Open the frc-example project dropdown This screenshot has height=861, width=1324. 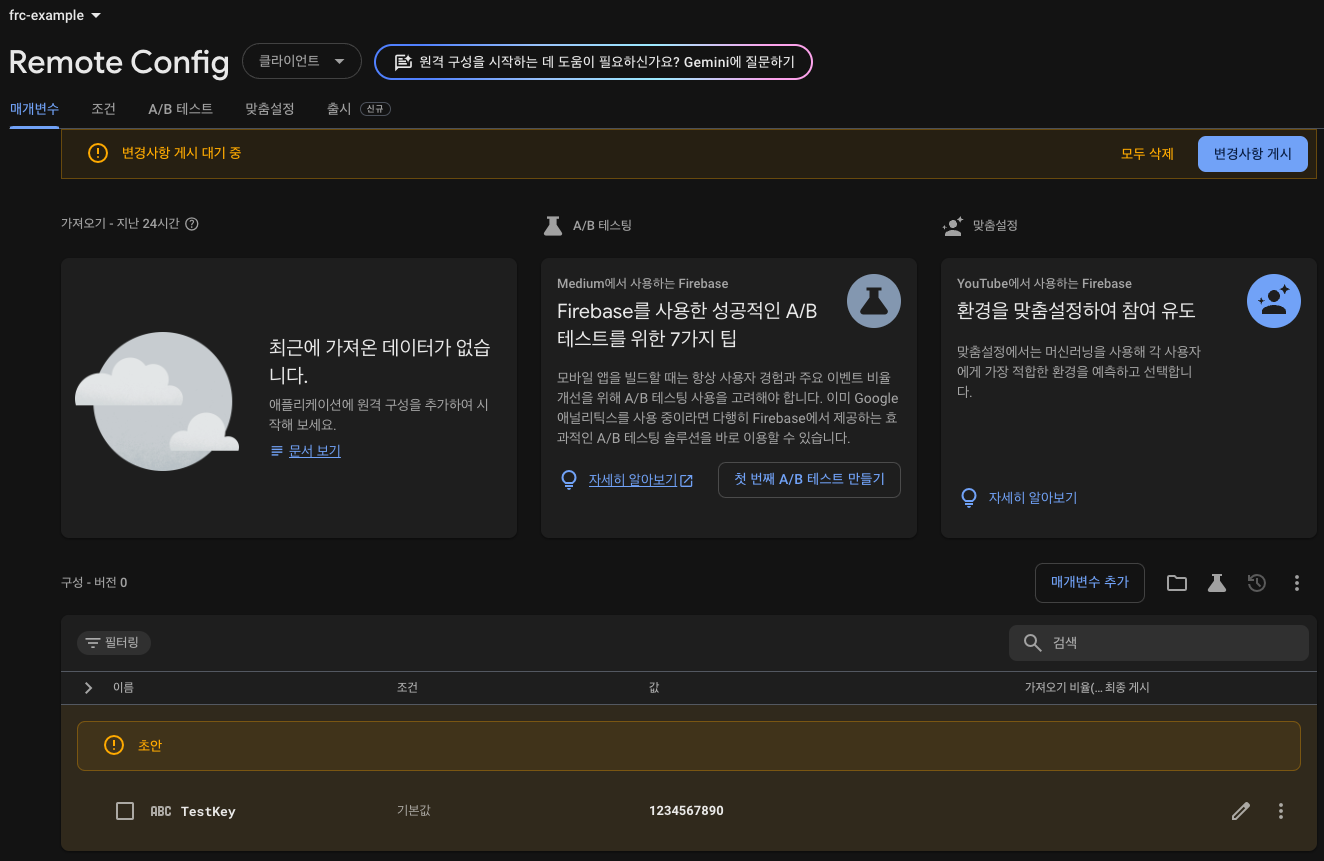pyautogui.click(x=55, y=15)
